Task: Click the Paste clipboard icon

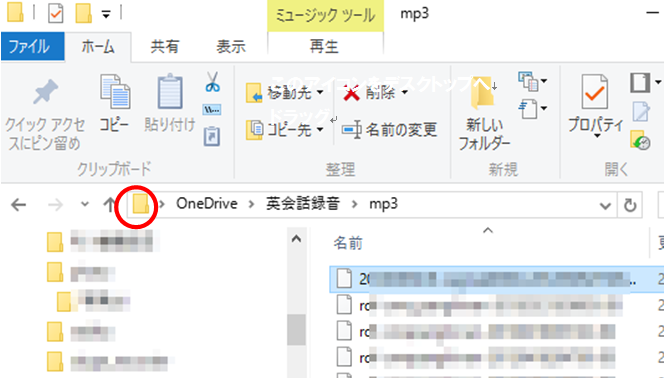Action: click(x=170, y=92)
